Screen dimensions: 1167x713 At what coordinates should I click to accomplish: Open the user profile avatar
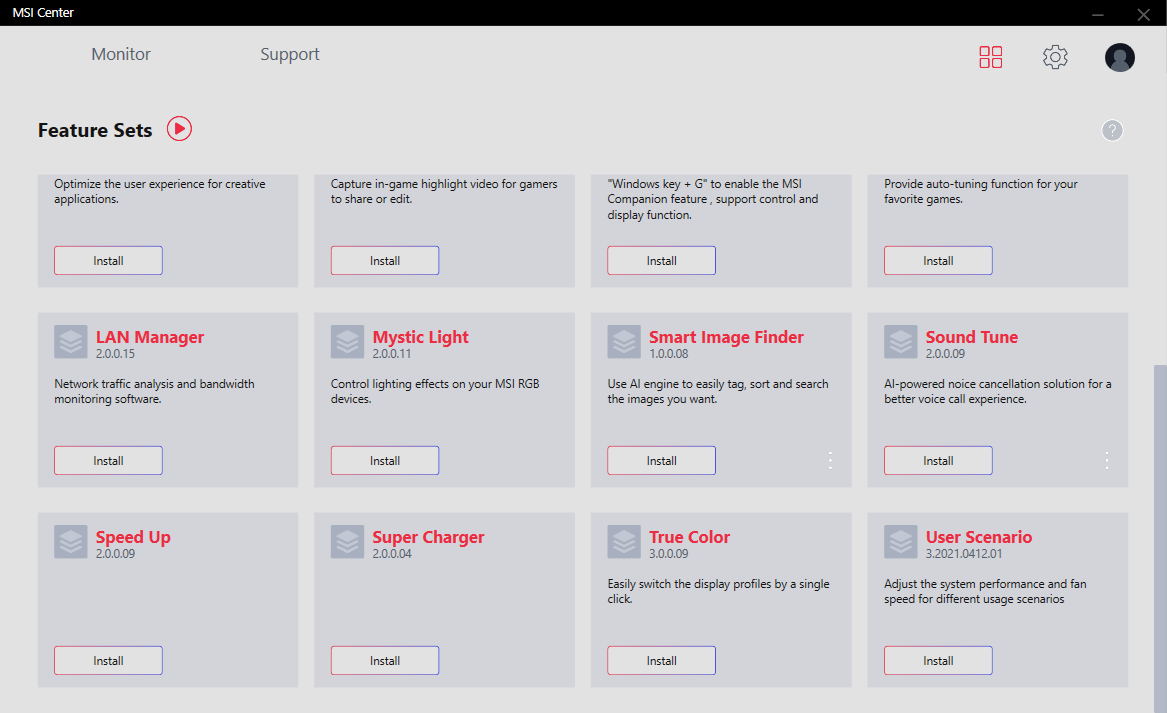(x=1119, y=57)
